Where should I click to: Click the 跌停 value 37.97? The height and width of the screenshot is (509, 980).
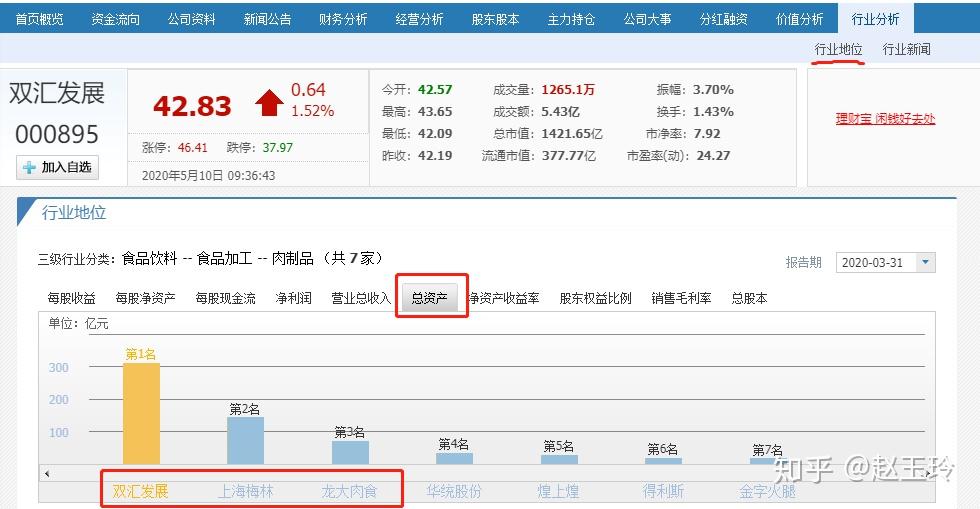[278, 148]
